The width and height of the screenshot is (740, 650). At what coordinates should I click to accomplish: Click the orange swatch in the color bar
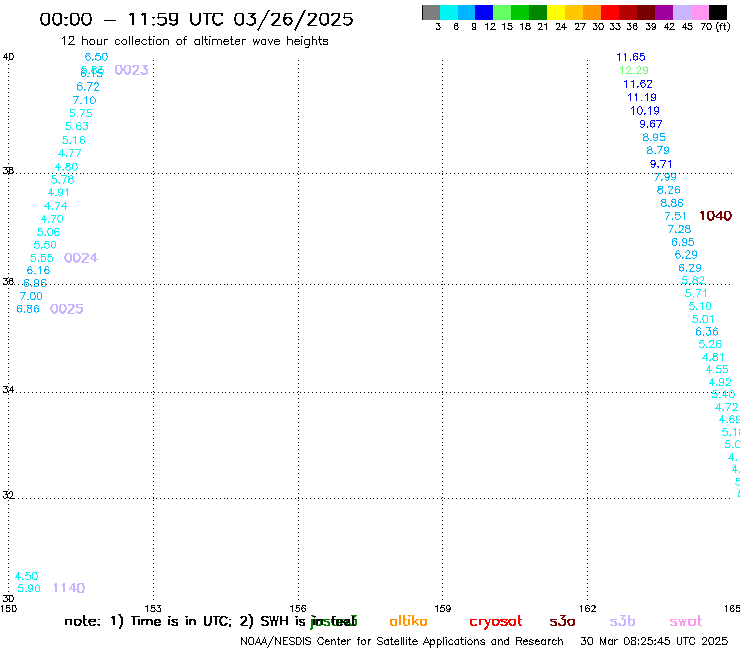592,12
